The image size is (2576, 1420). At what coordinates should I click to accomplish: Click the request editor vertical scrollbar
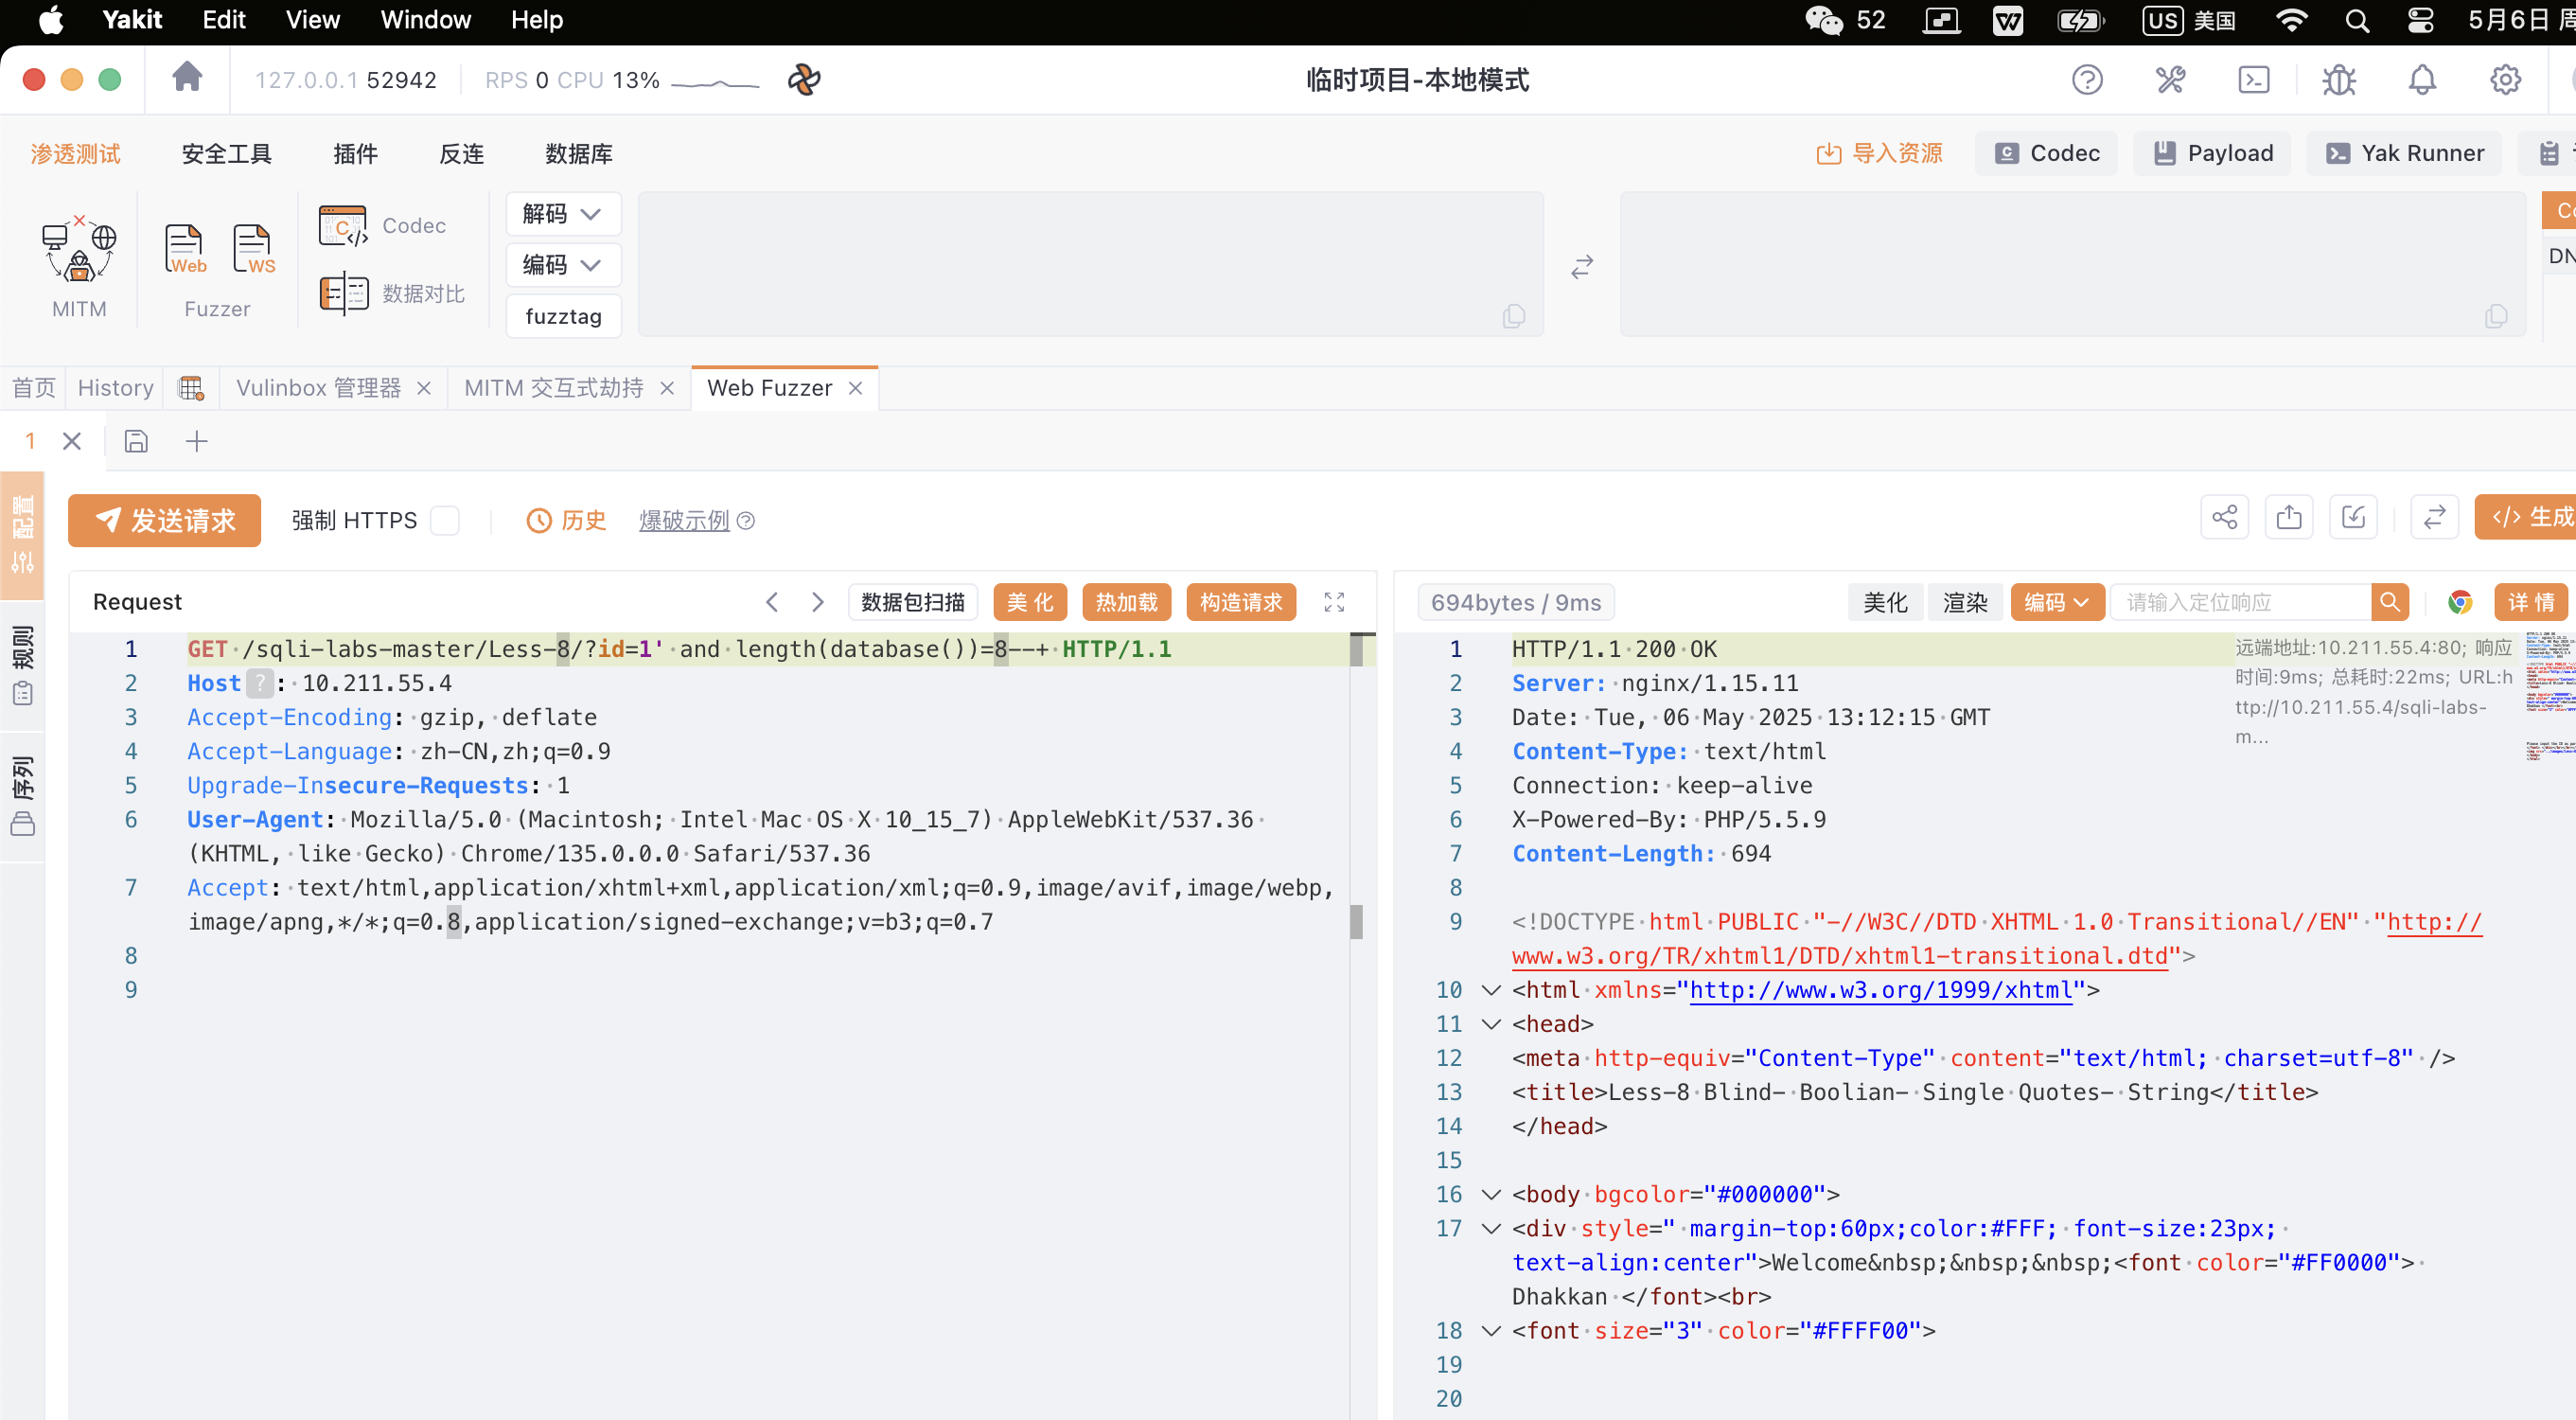click(1356, 921)
